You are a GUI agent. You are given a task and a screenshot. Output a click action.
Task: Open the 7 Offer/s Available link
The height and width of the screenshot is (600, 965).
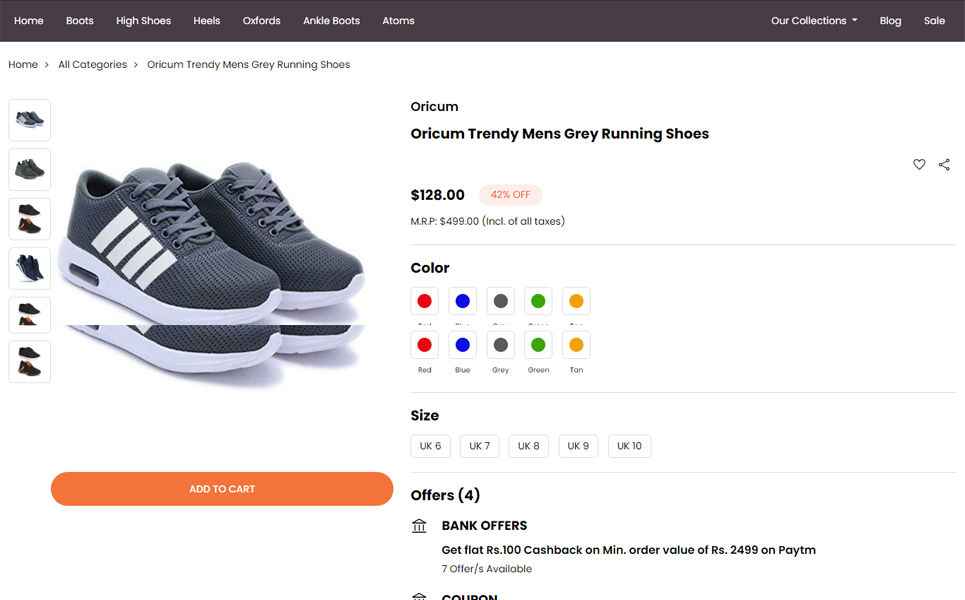click(486, 569)
